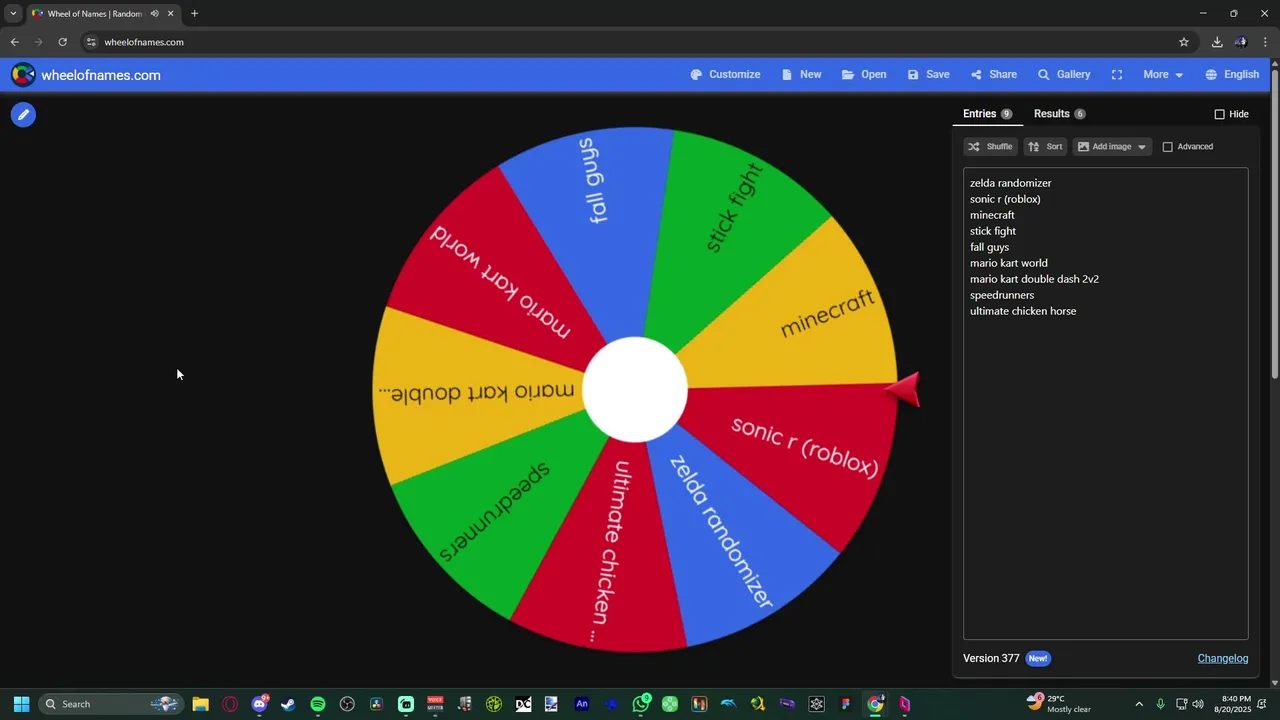
Task: Bookmark this page with star icon
Action: click(x=1184, y=42)
